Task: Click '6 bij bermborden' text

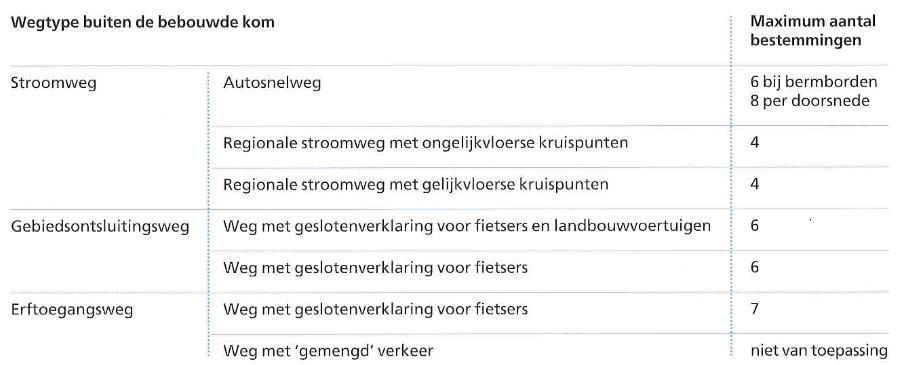Action: [814, 82]
